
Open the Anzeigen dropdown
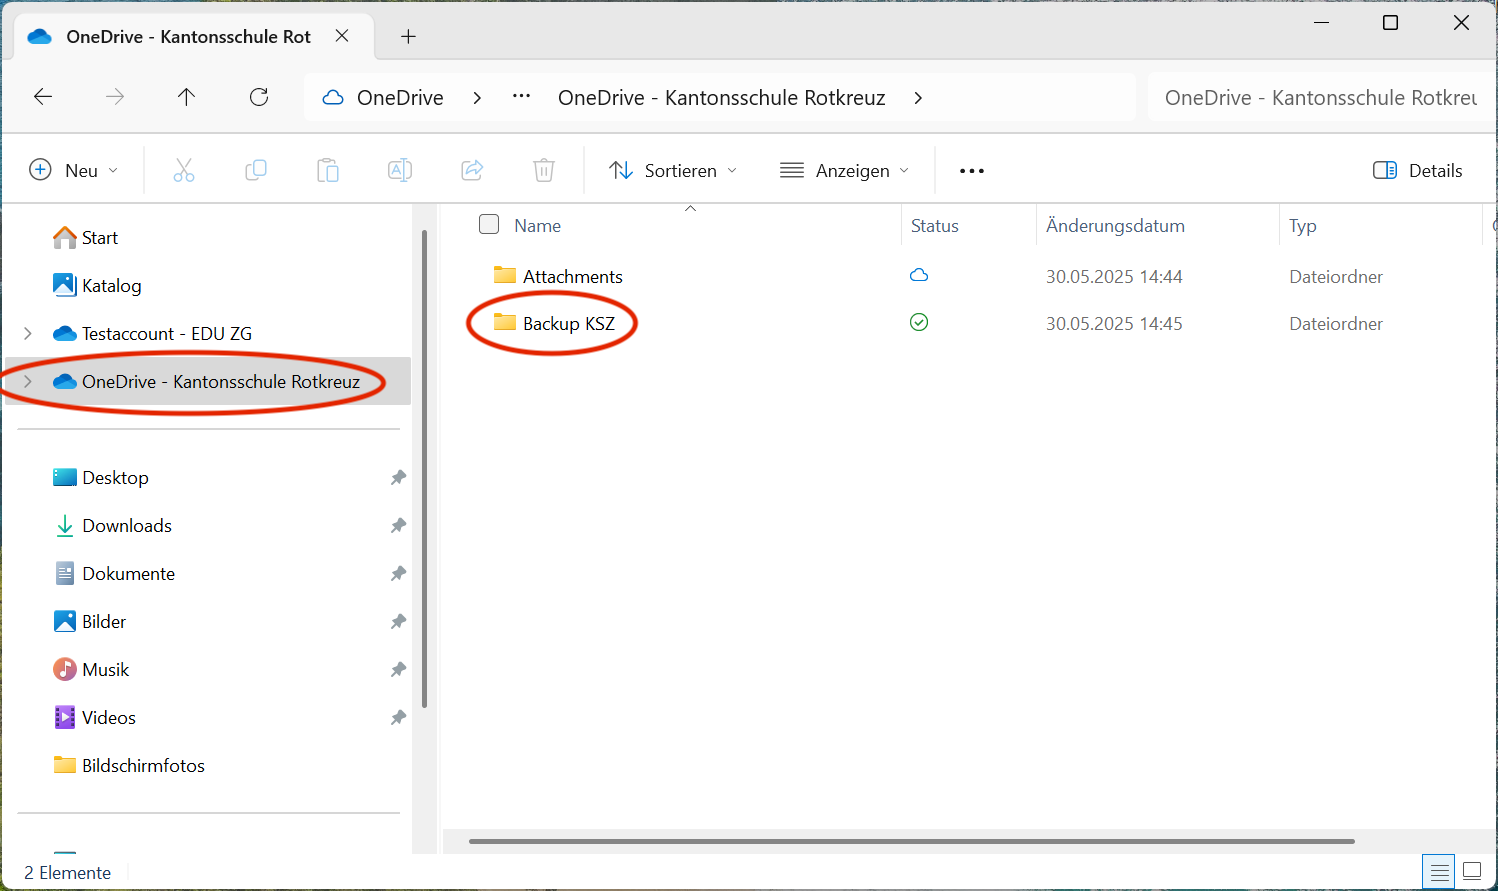pos(845,170)
